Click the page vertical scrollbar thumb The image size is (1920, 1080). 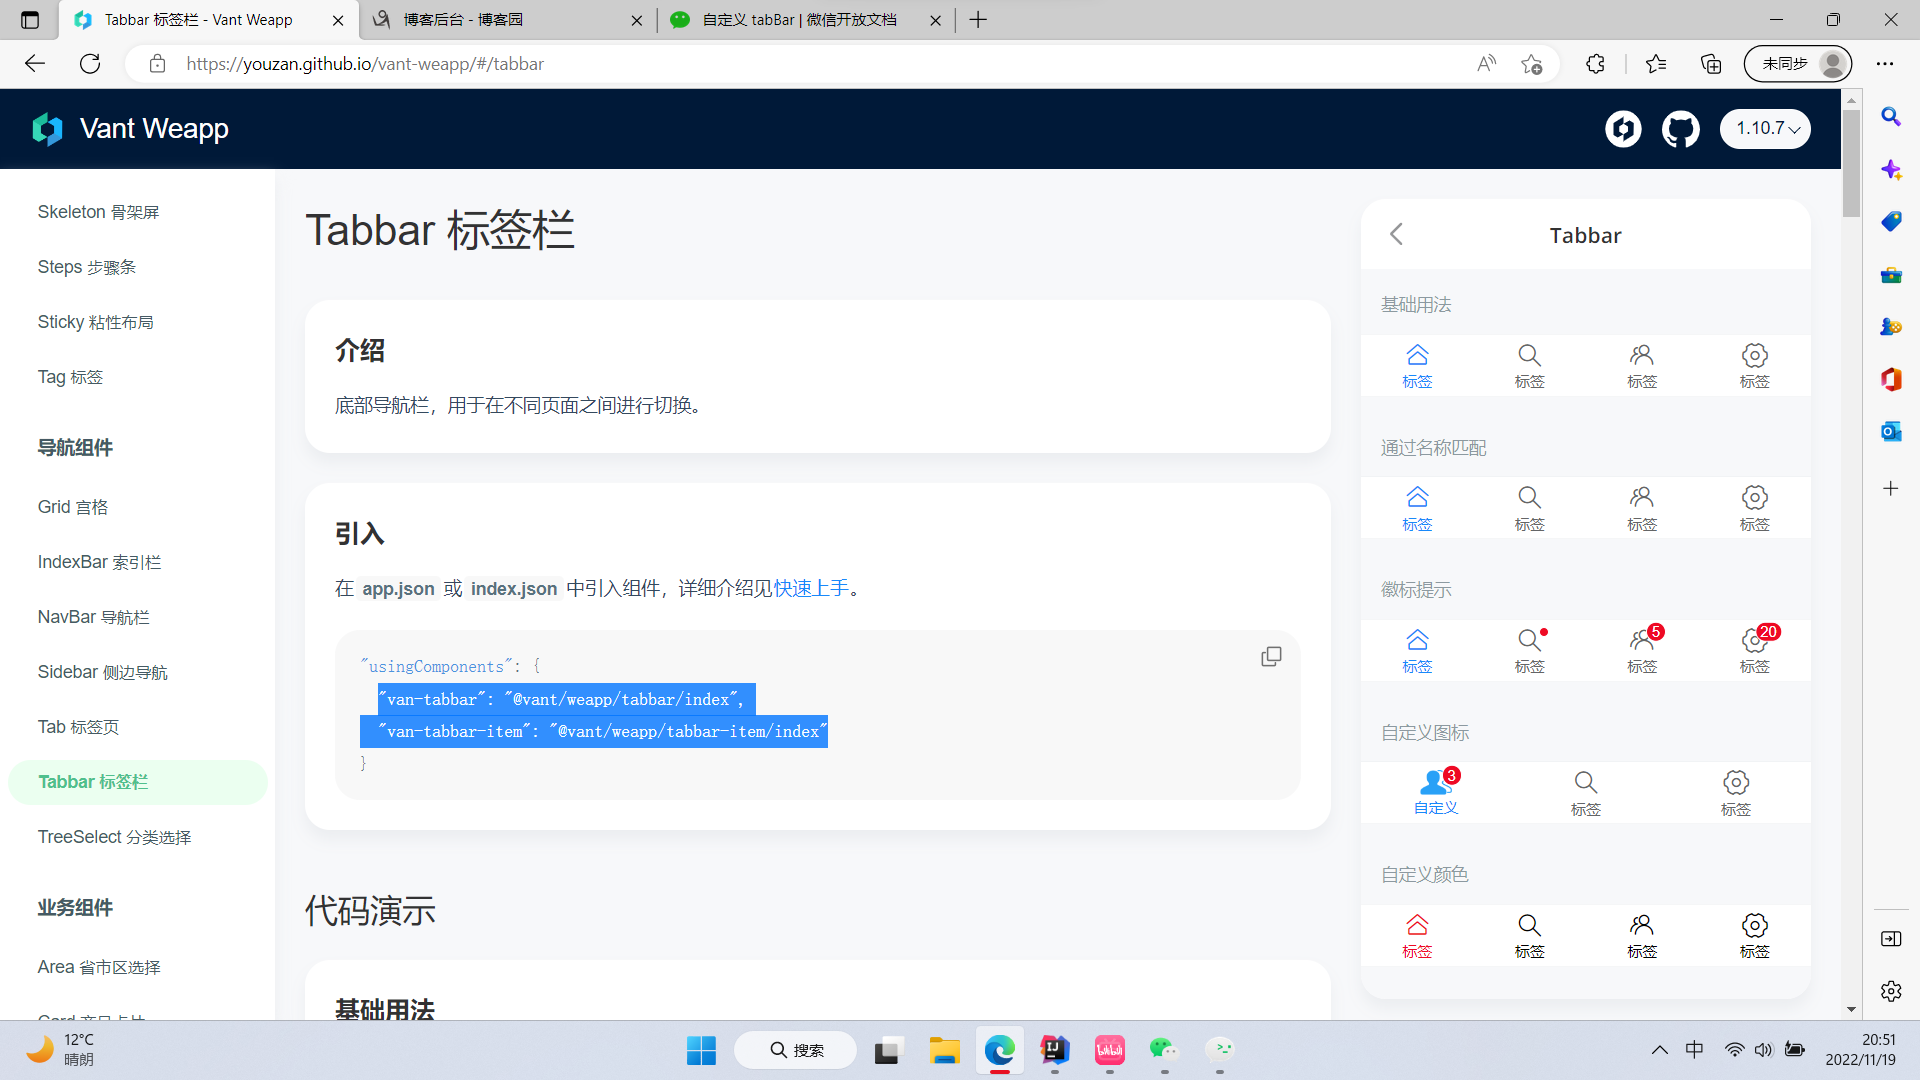(x=1851, y=165)
